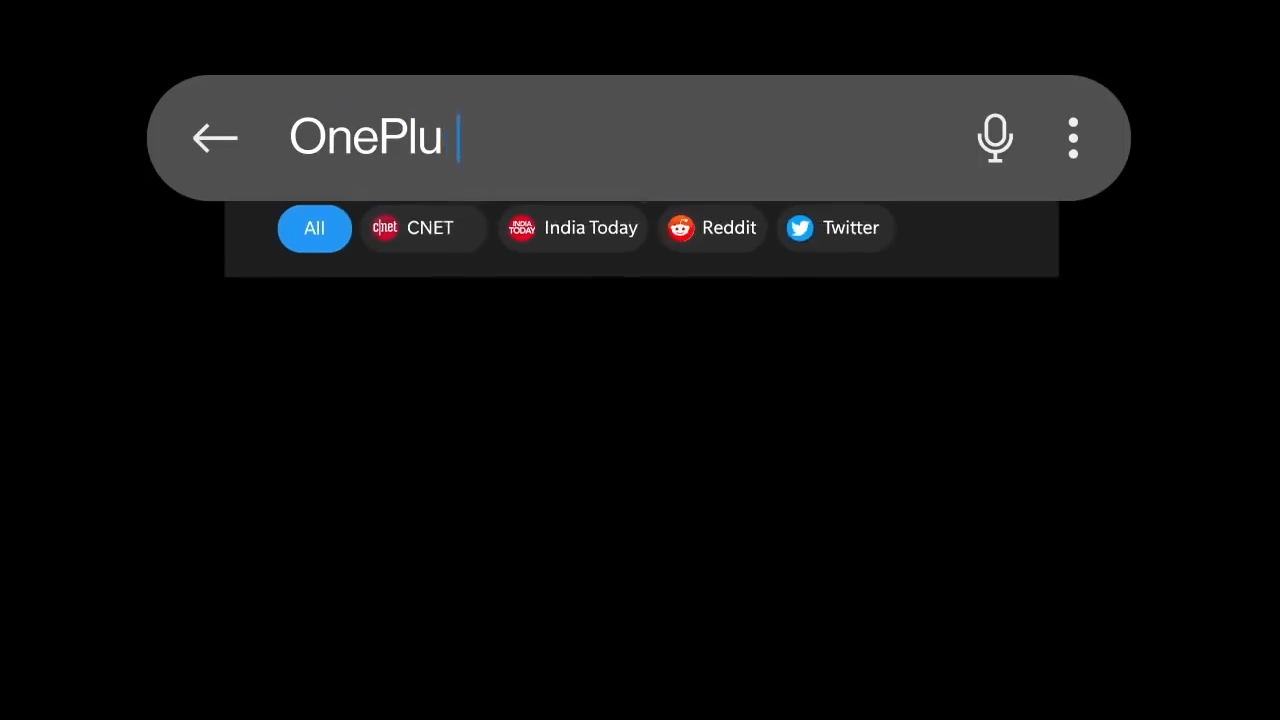Place cursor in empty search bar middle

tap(710, 138)
